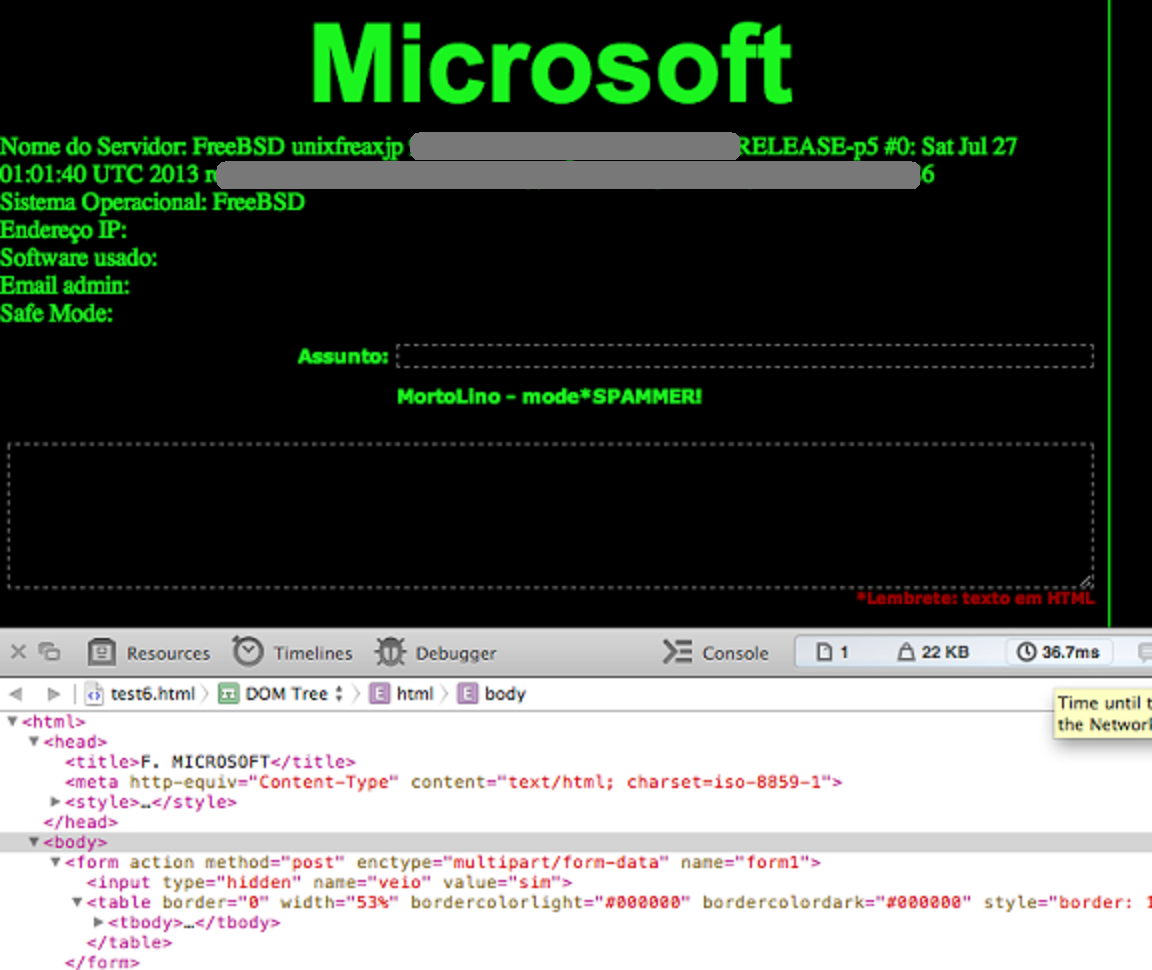Select the </table> closing tag line
This screenshot has width=1152, height=970.
coord(129,942)
